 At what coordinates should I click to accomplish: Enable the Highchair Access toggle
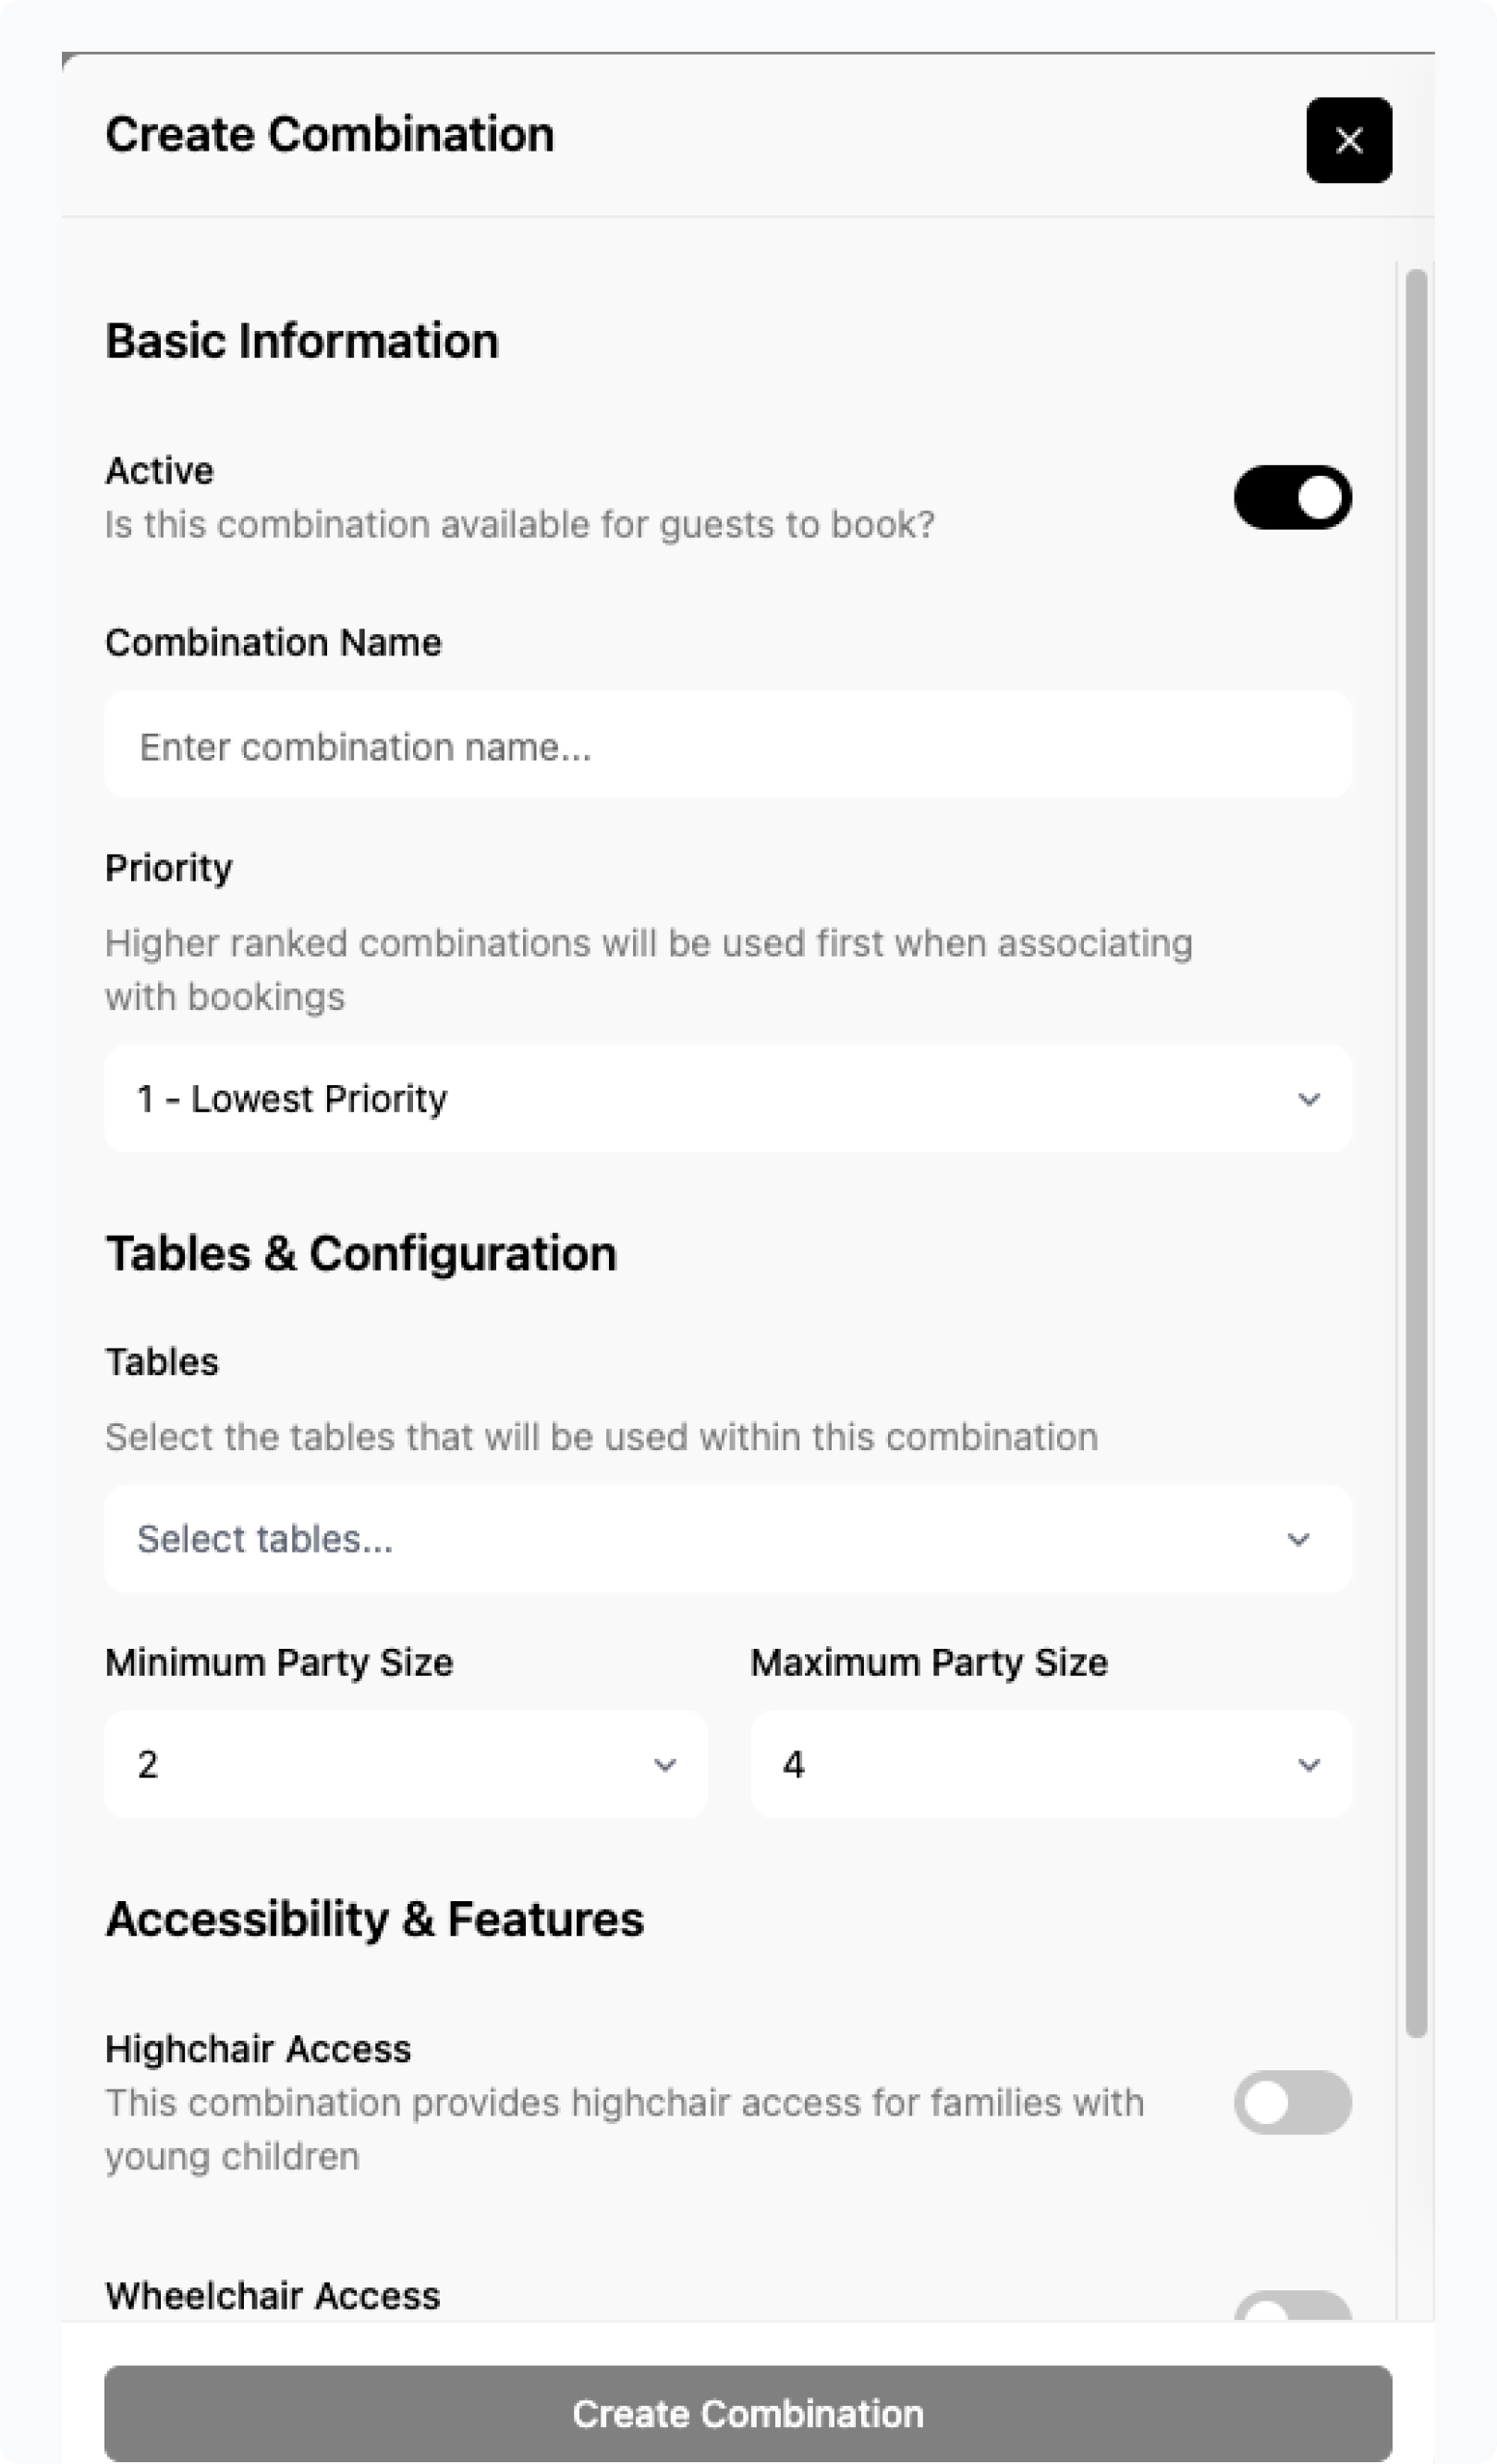click(x=1292, y=2102)
